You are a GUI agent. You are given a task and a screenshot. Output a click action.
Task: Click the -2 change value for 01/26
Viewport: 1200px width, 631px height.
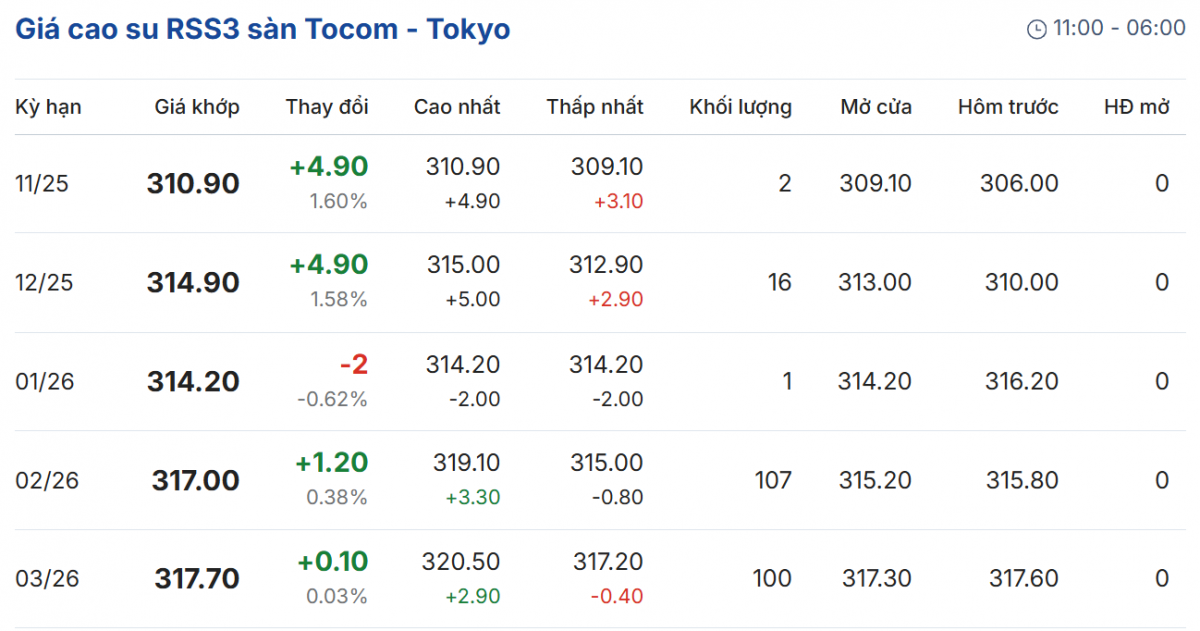[x=354, y=365]
